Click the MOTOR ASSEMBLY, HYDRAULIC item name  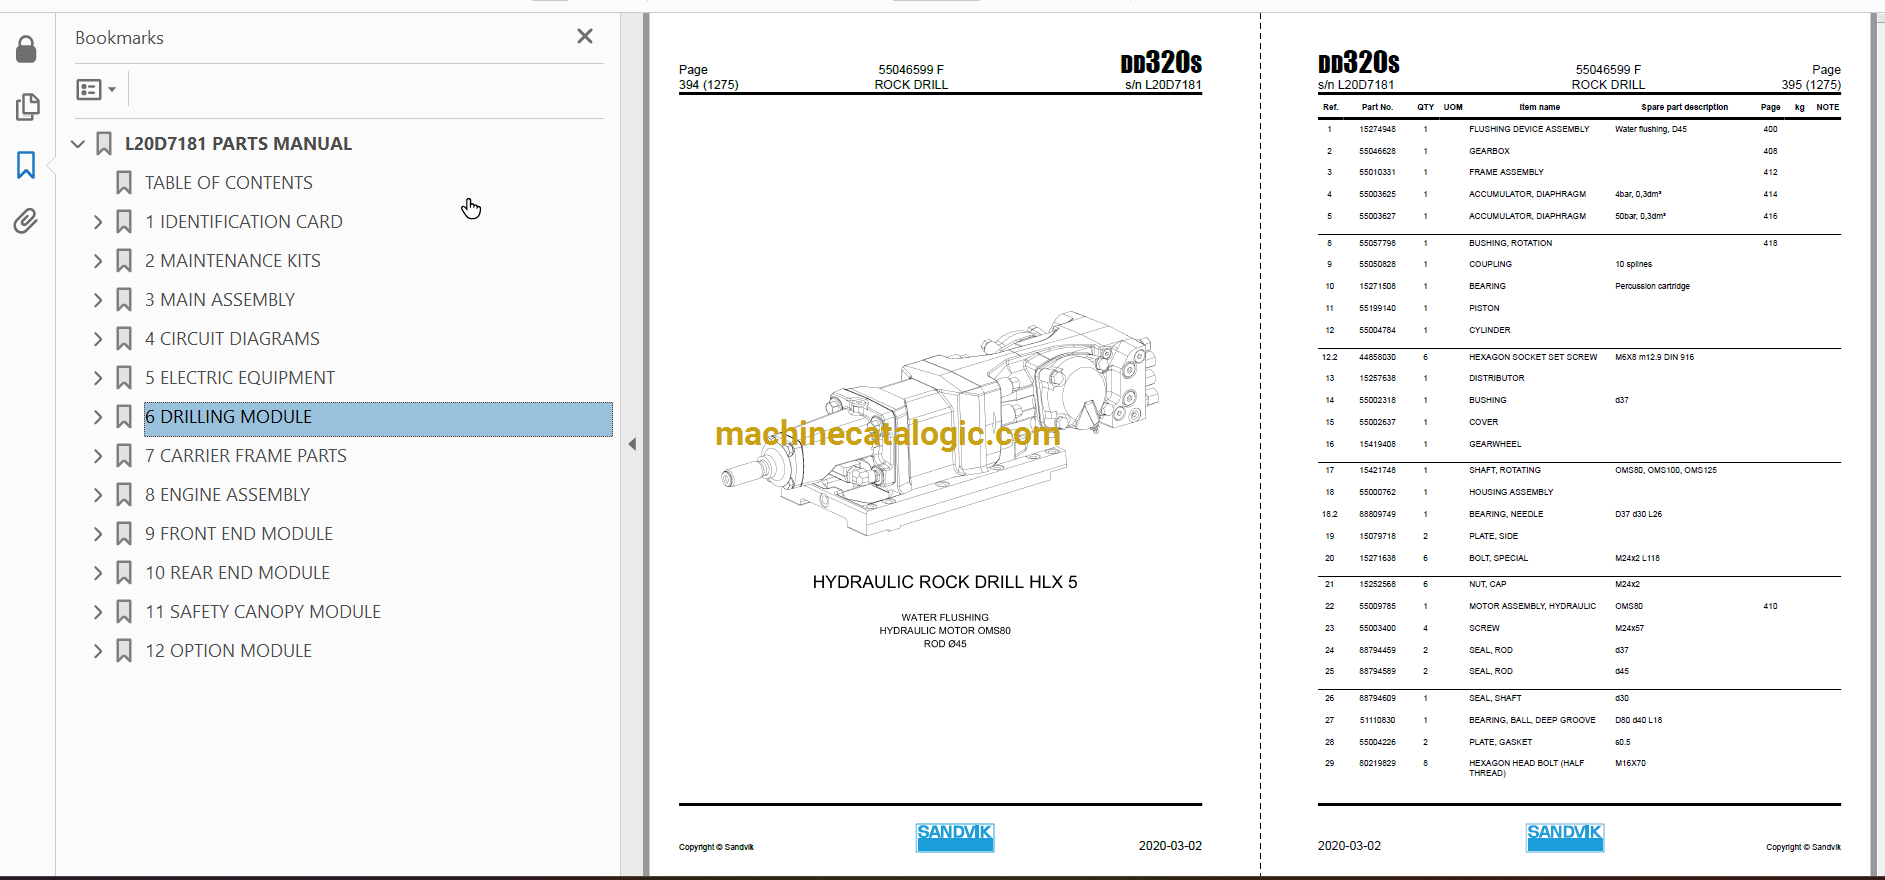(x=1532, y=606)
